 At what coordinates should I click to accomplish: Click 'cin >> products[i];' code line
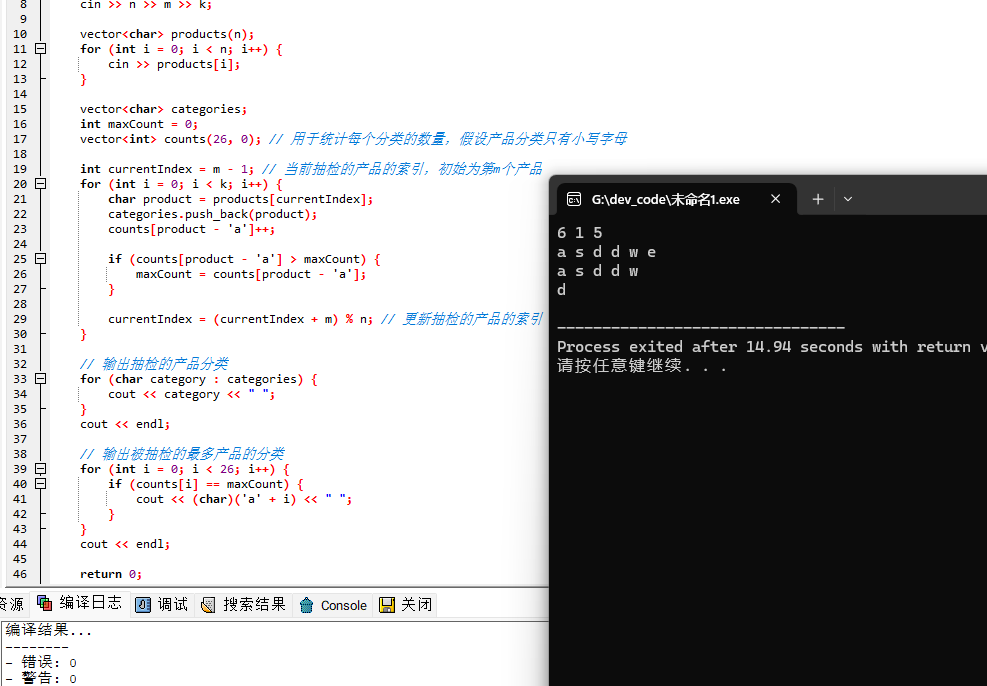tap(174, 64)
